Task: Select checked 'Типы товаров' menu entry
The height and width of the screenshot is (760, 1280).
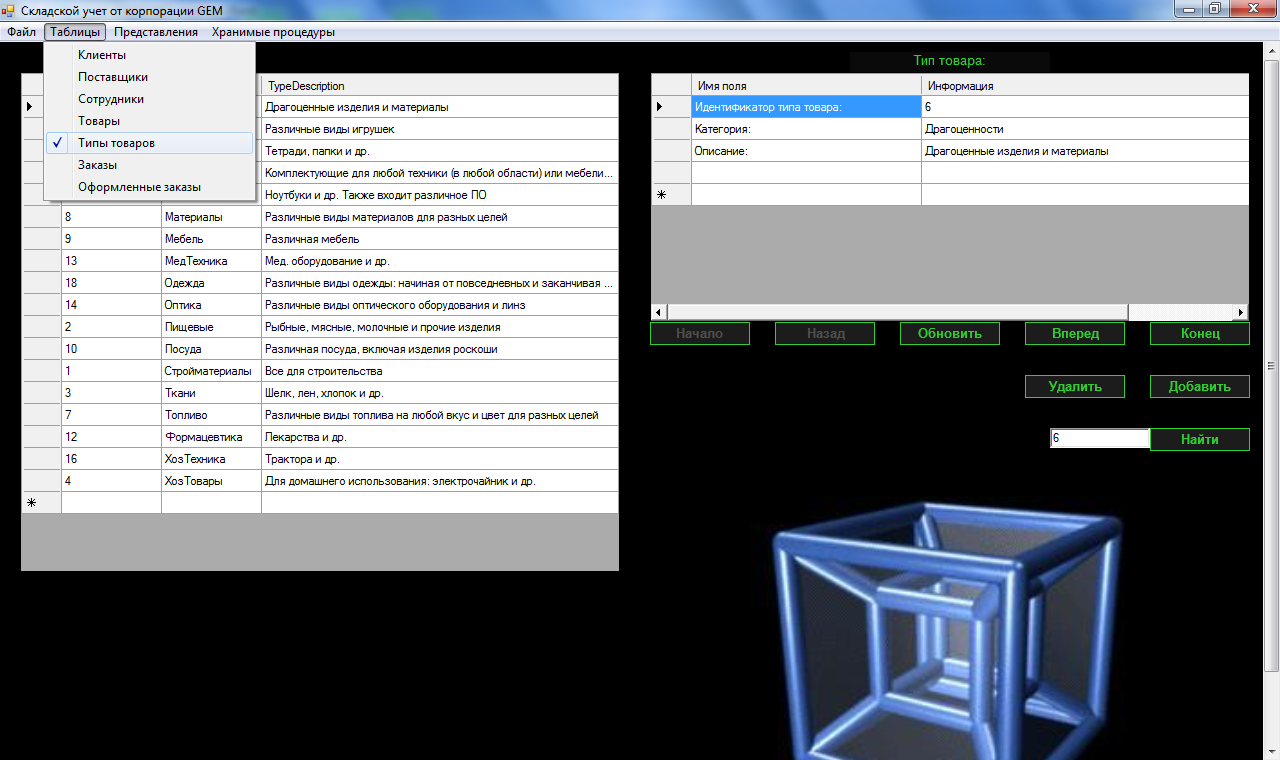Action: [116, 143]
